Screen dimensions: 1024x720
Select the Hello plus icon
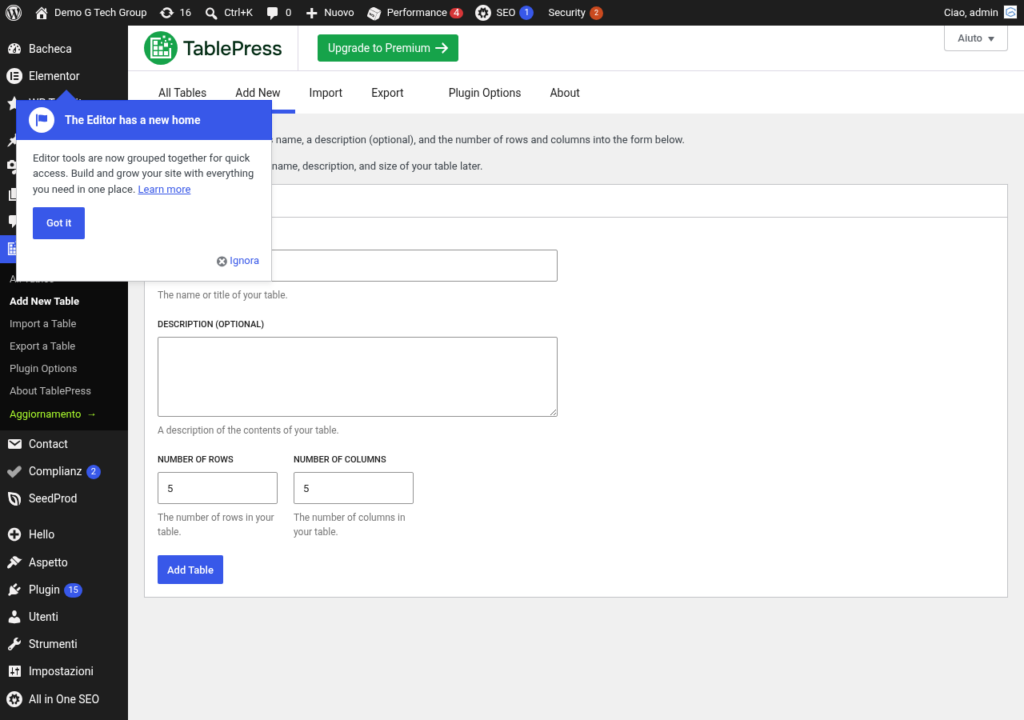pos(14,534)
